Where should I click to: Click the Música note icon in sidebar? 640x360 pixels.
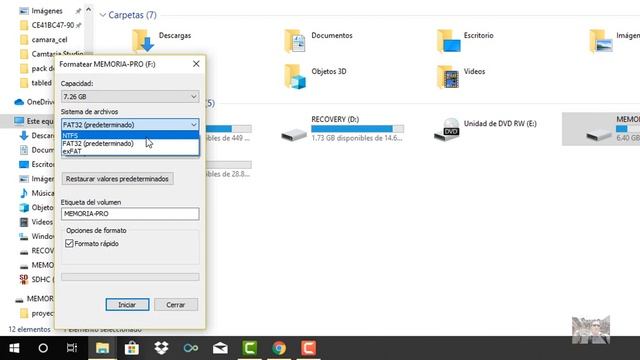[x=24, y=193]
